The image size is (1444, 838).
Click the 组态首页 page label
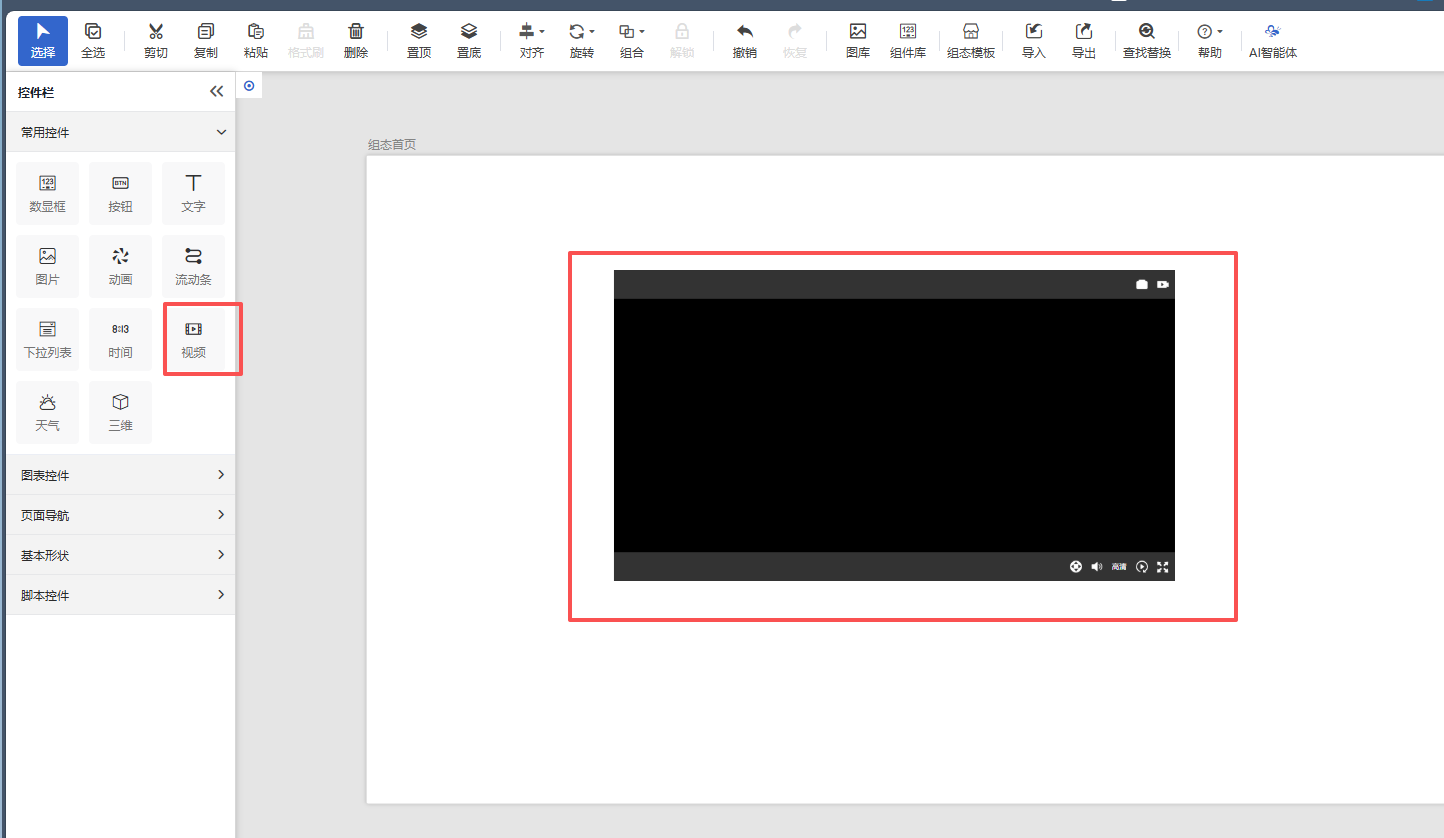[x=392, y=145]
